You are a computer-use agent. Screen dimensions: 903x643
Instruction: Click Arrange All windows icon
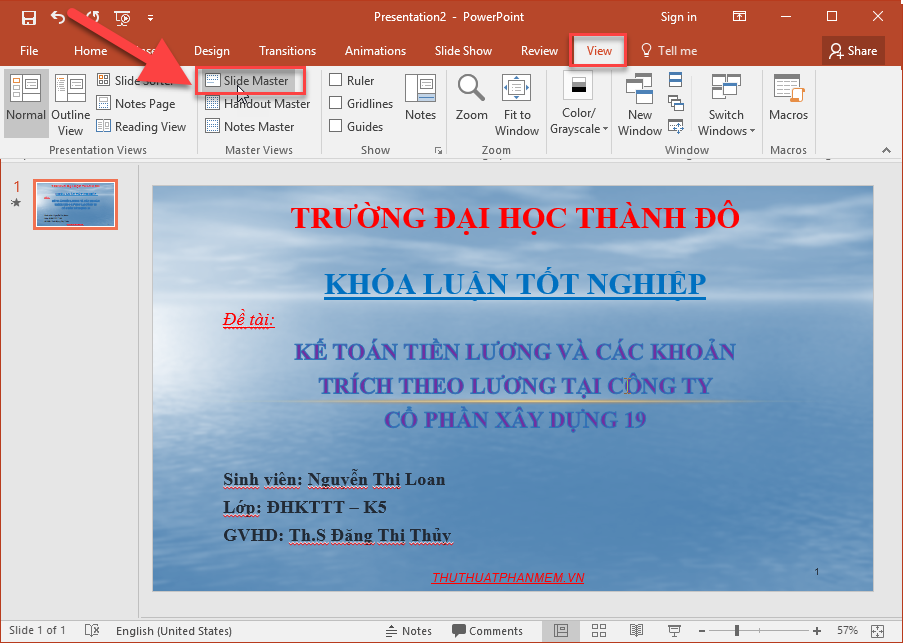(x=676, y=79)
